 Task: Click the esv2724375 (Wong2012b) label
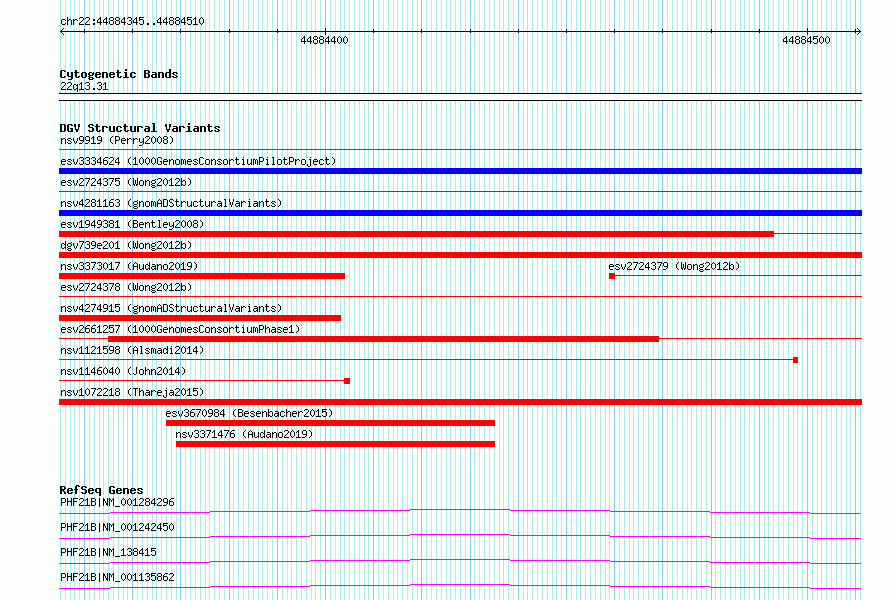(126, 182)
